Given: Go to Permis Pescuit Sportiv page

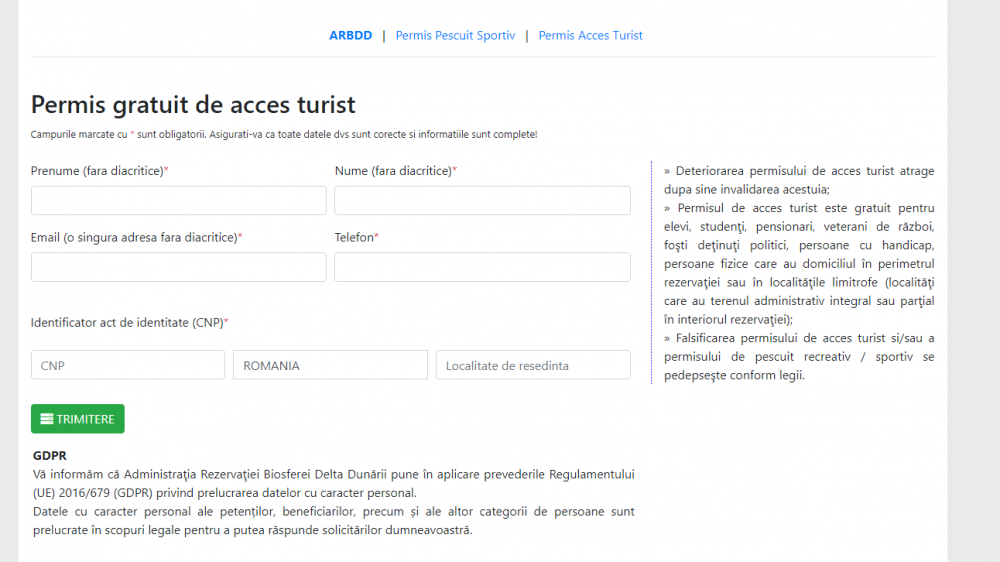Looking at the screenshot, I should [455, 35].
